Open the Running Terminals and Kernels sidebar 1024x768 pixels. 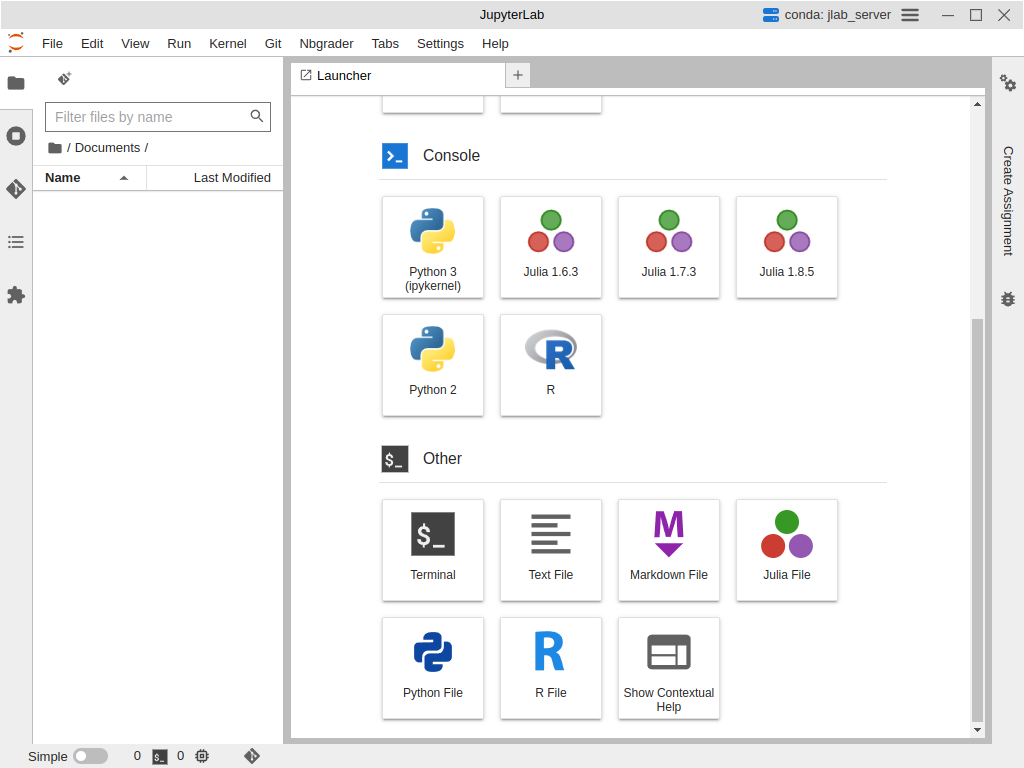click(x=16, y=136)
